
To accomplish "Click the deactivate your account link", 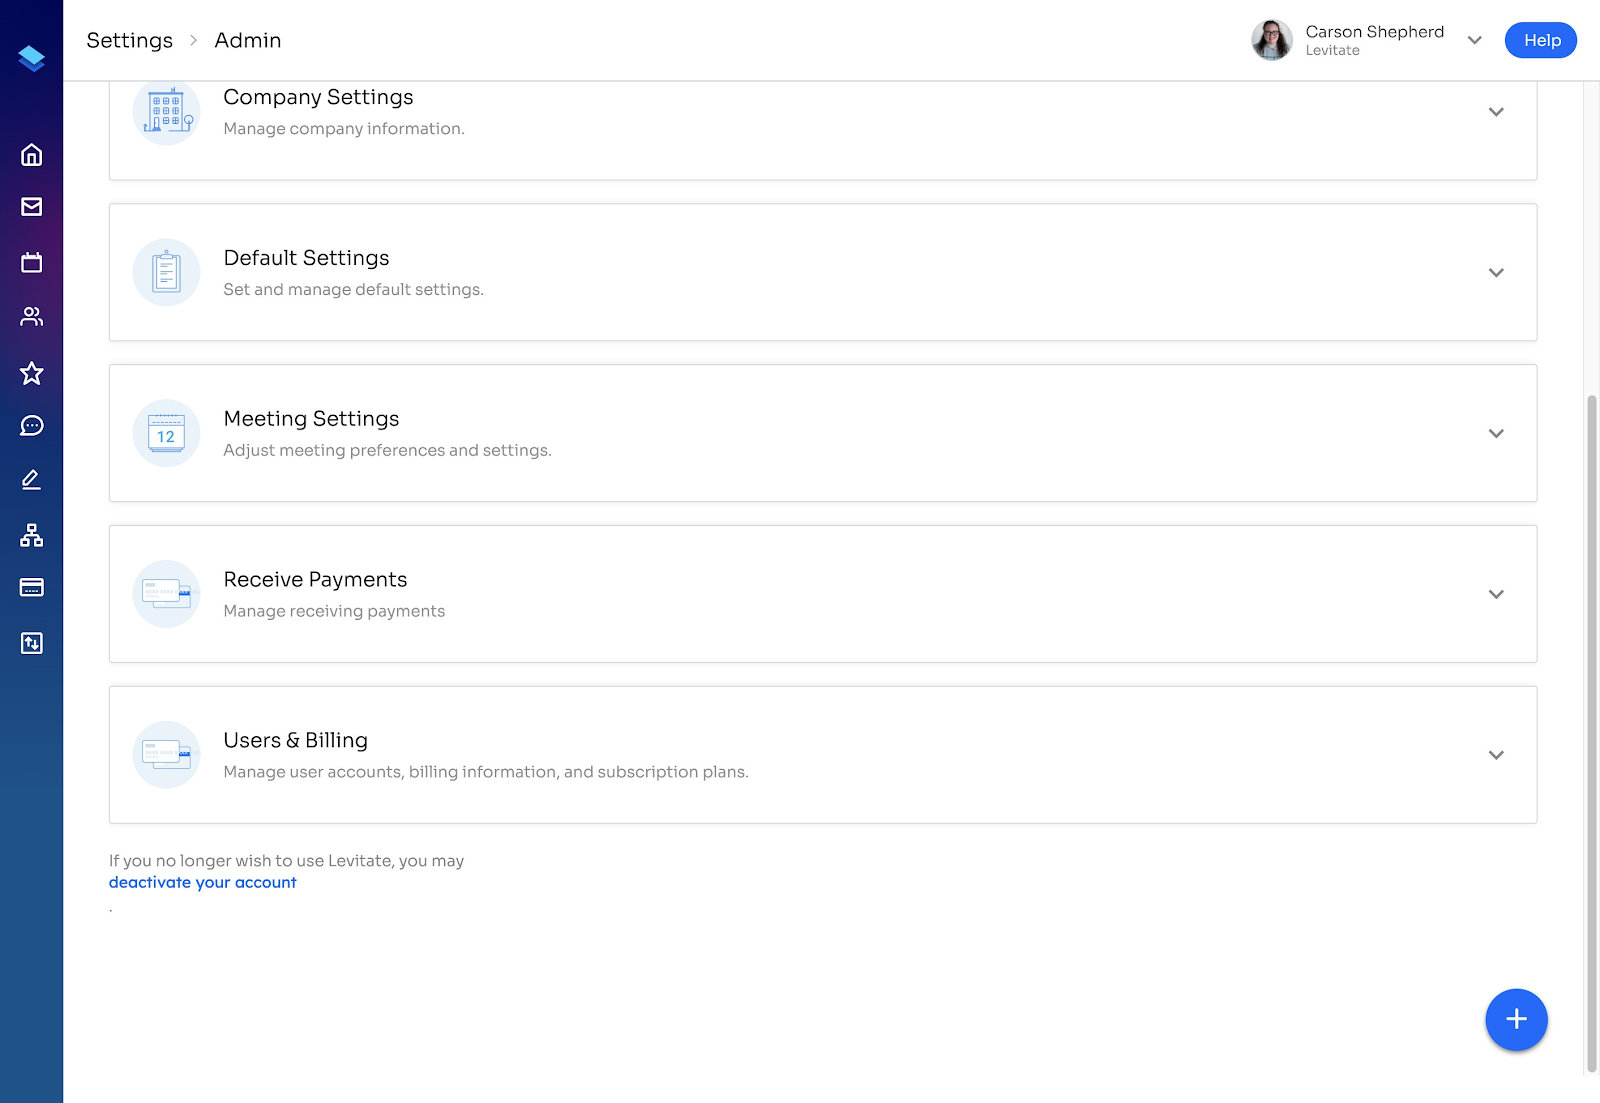I will 202,882.
